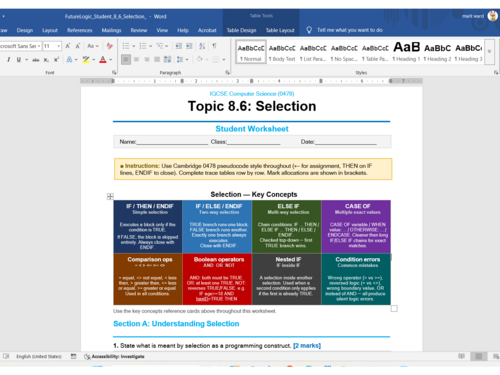Increase paragraph indent
500x375 pixels.
click(x=189, y=46)
